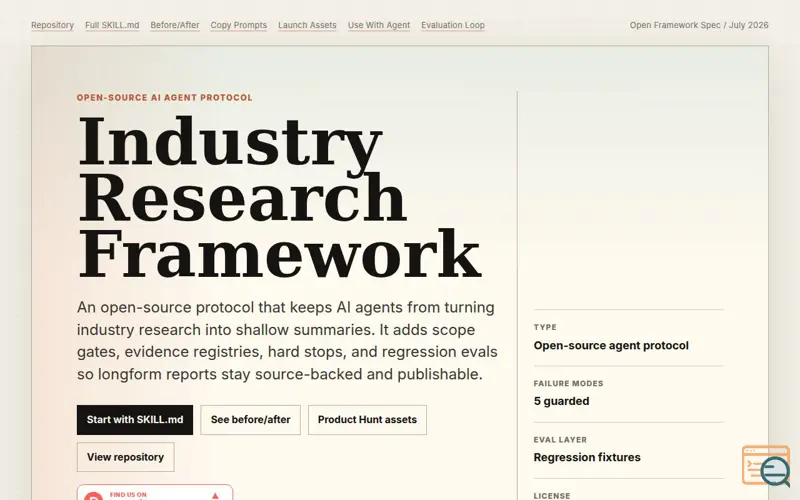Jump to Launch Assets in the nav
The width and height of the screenshot is (800, 500).
pyautogui.click(x=307, y=25)
